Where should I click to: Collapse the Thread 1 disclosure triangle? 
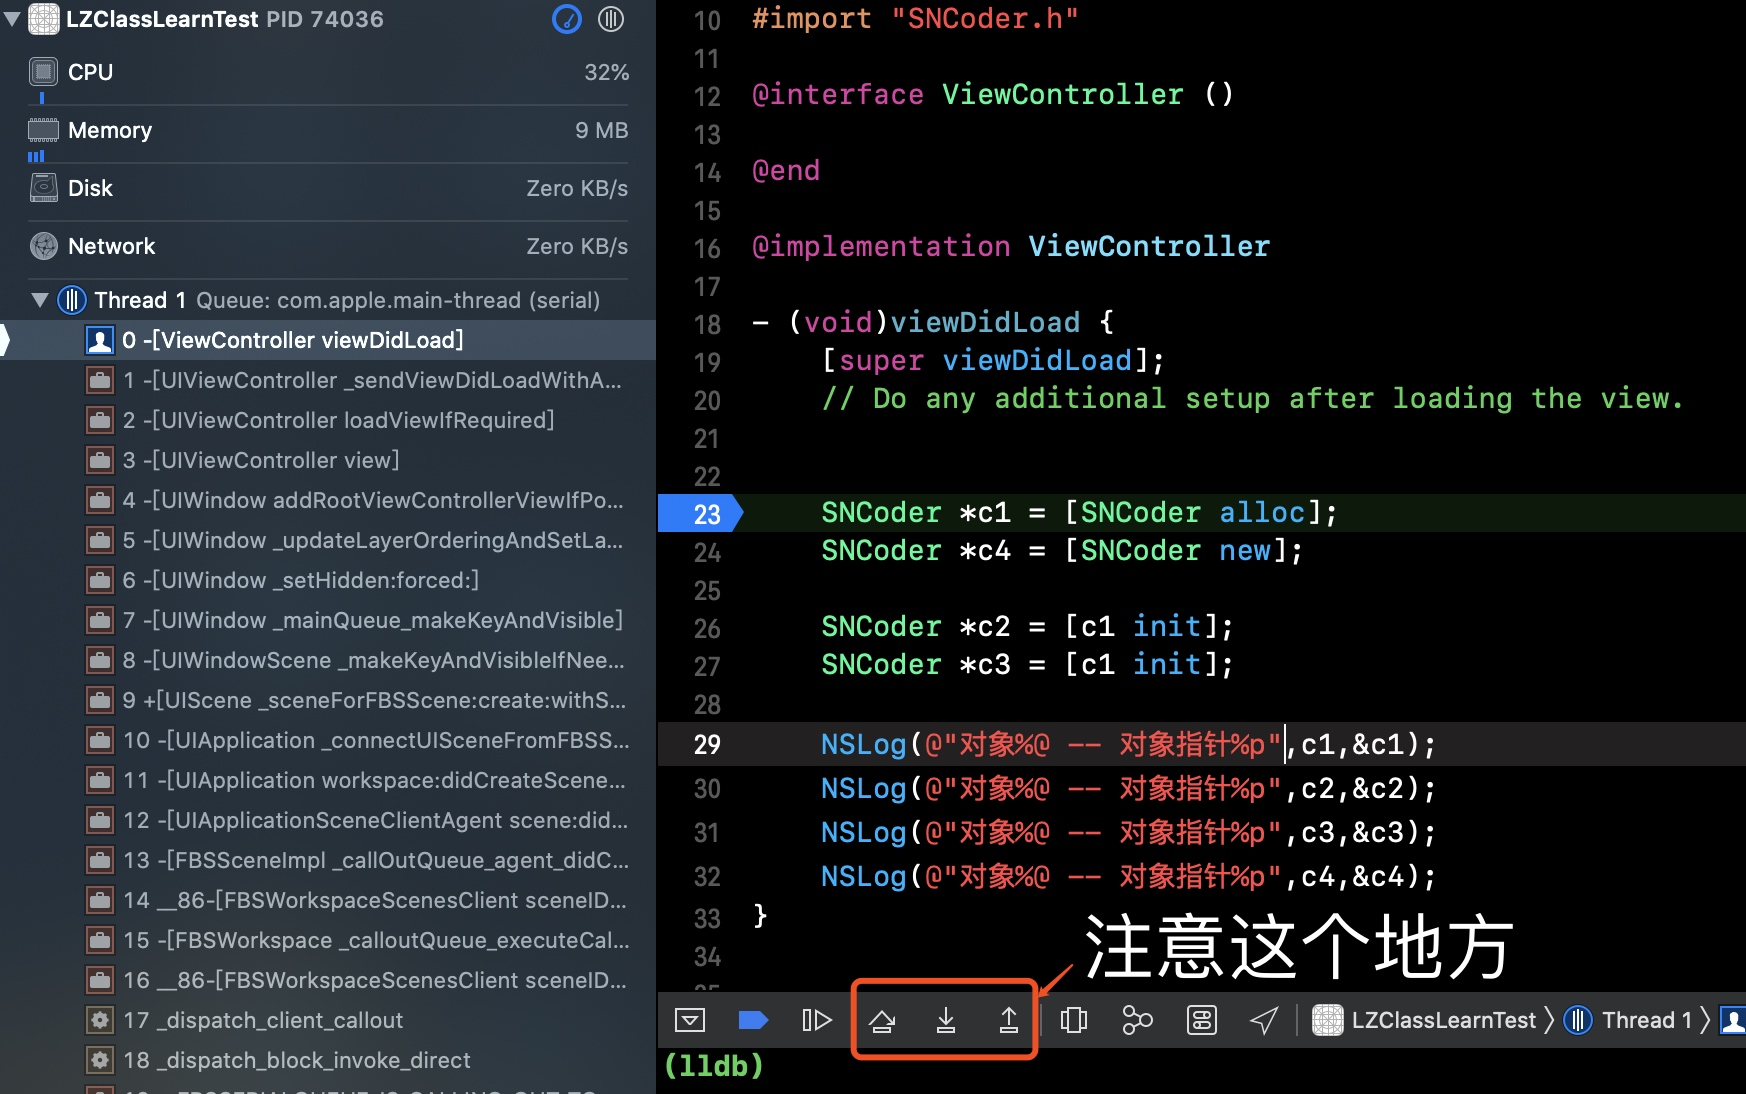[40, 300]
